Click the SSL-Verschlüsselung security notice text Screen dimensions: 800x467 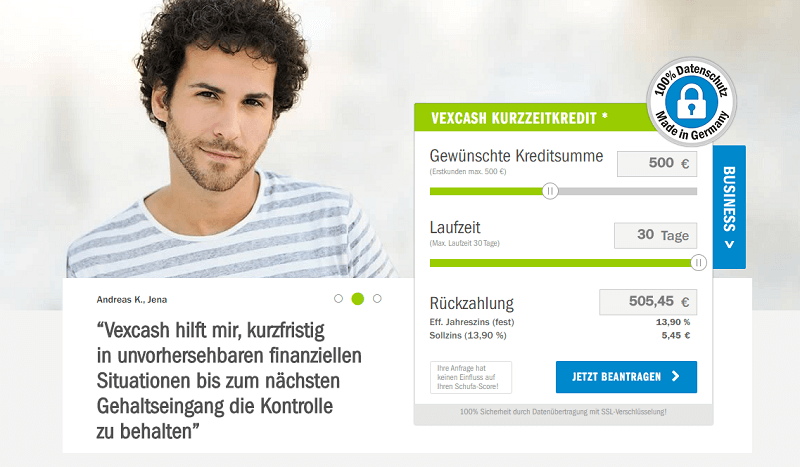pyautogui.click(x=563, y=411)
